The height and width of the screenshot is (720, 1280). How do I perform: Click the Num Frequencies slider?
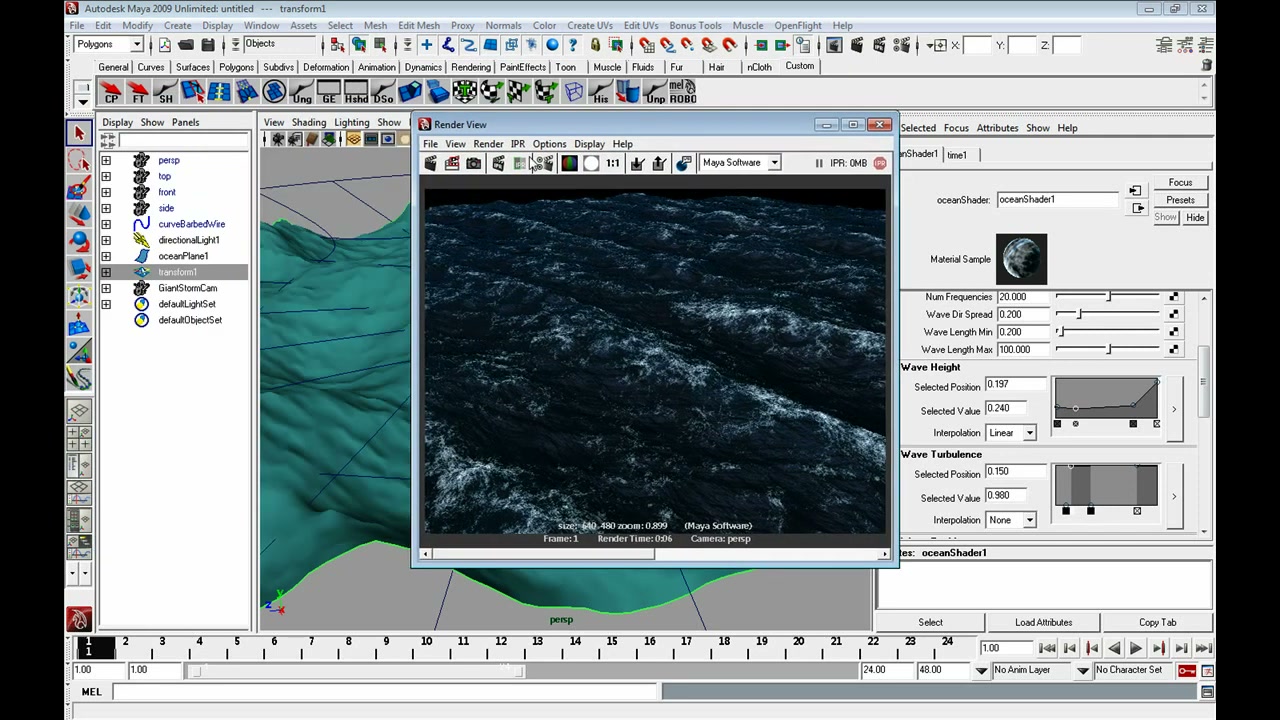(x=1108, y=297)
